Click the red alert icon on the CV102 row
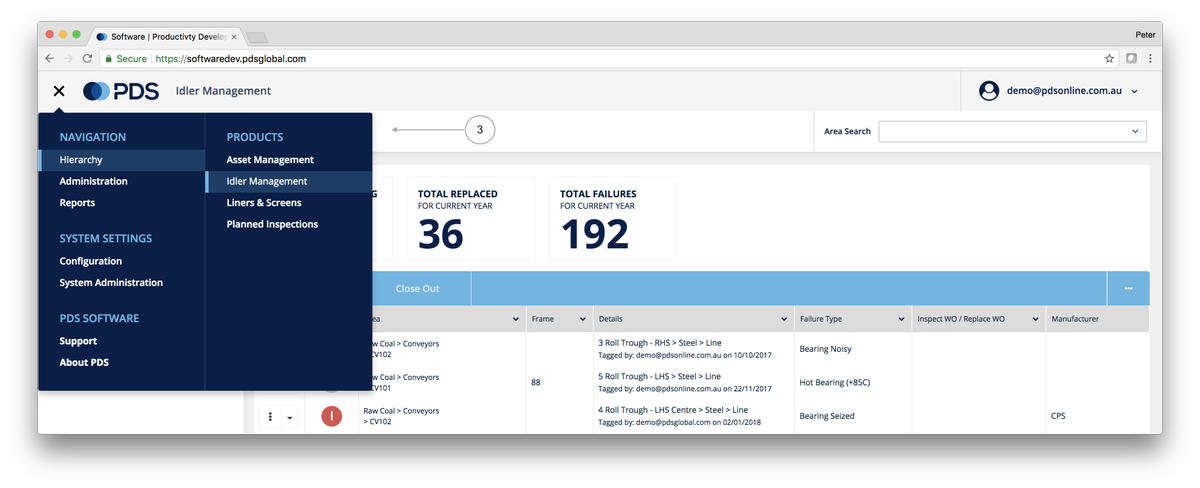This screenshot has width=1200, height=488. pyautogui.click(x=331, y=416)
